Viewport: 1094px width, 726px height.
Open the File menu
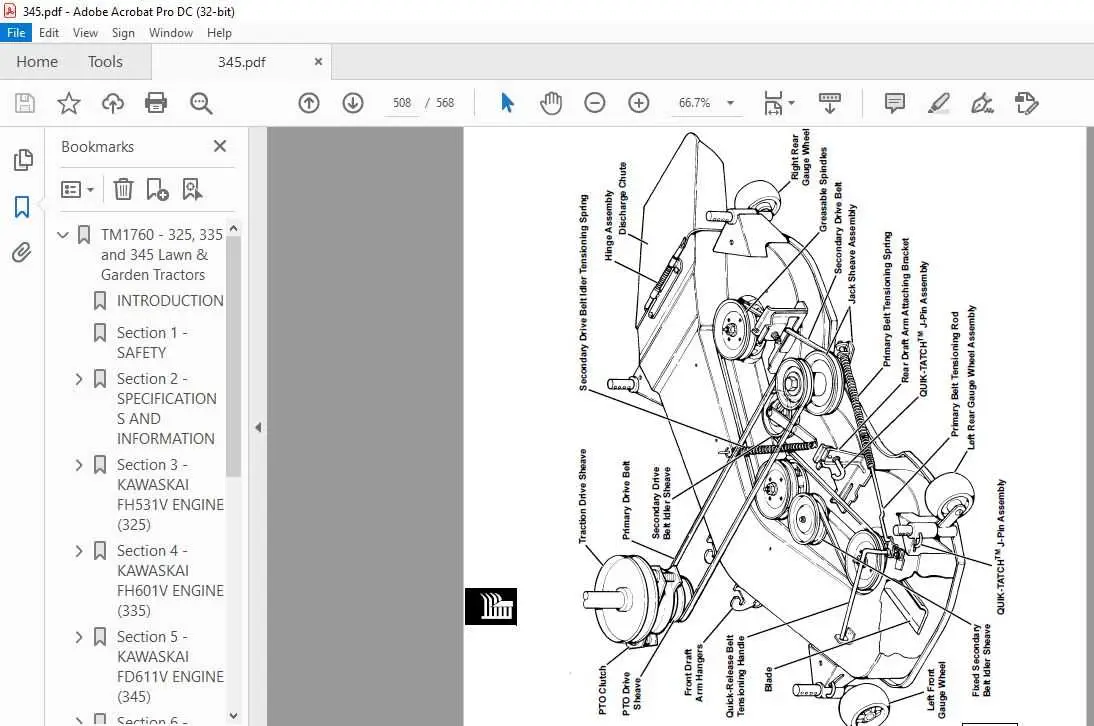pos(16,33)
